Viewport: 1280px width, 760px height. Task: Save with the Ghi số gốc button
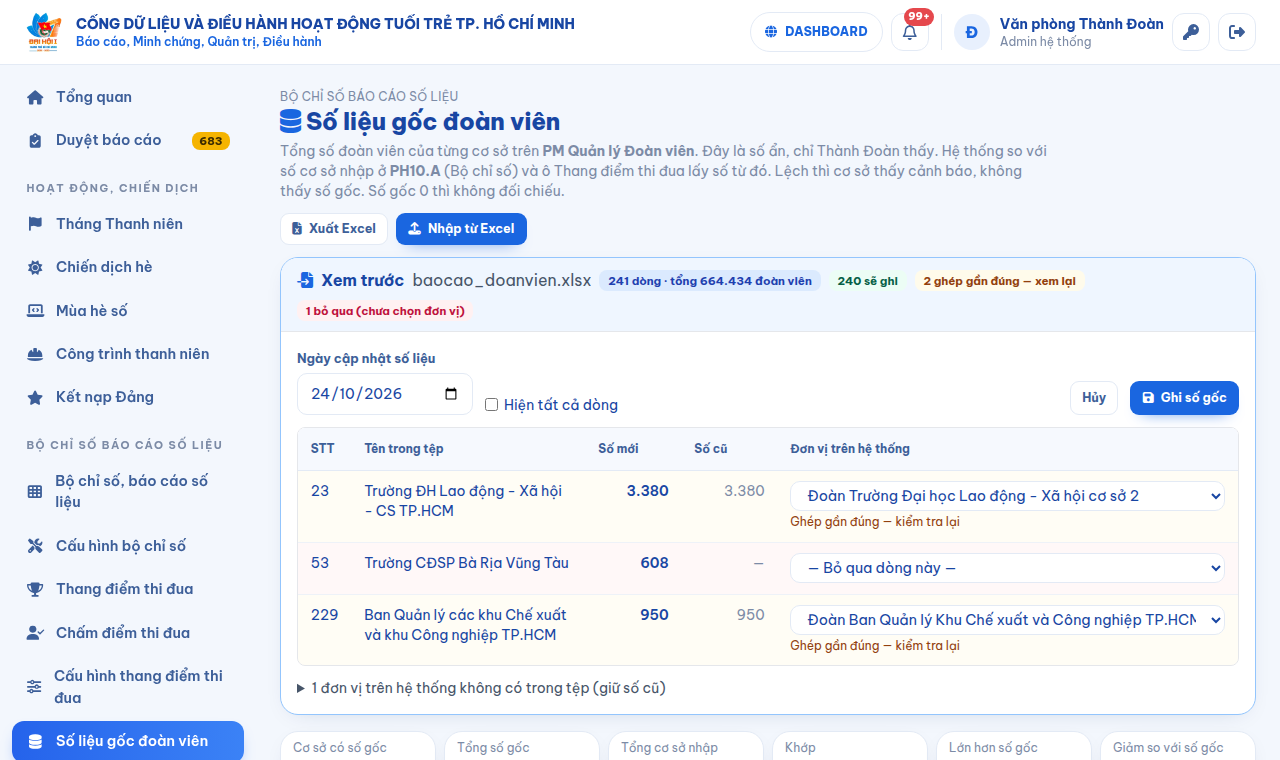point(1184,398)
